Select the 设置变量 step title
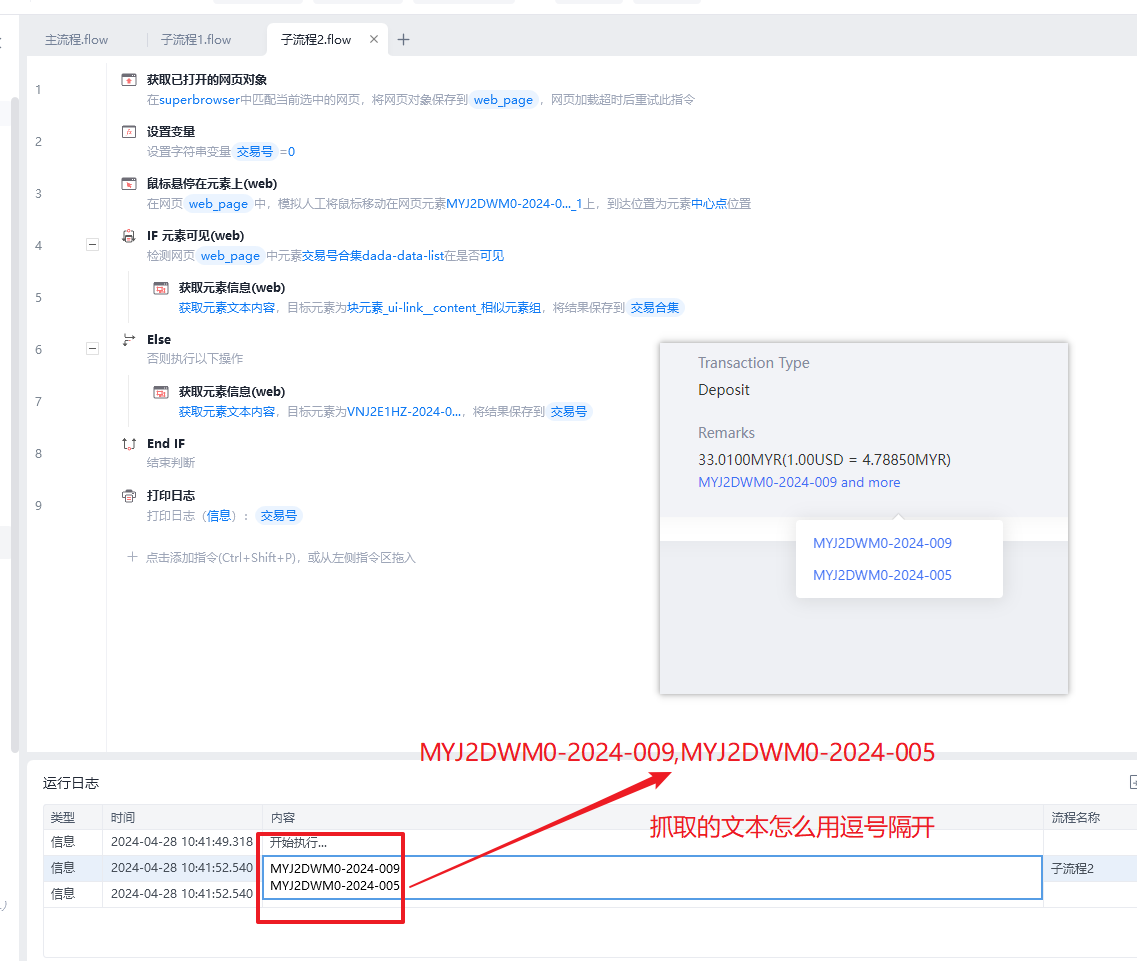This screenshot has width=1137, height=961. click(171, 131)
